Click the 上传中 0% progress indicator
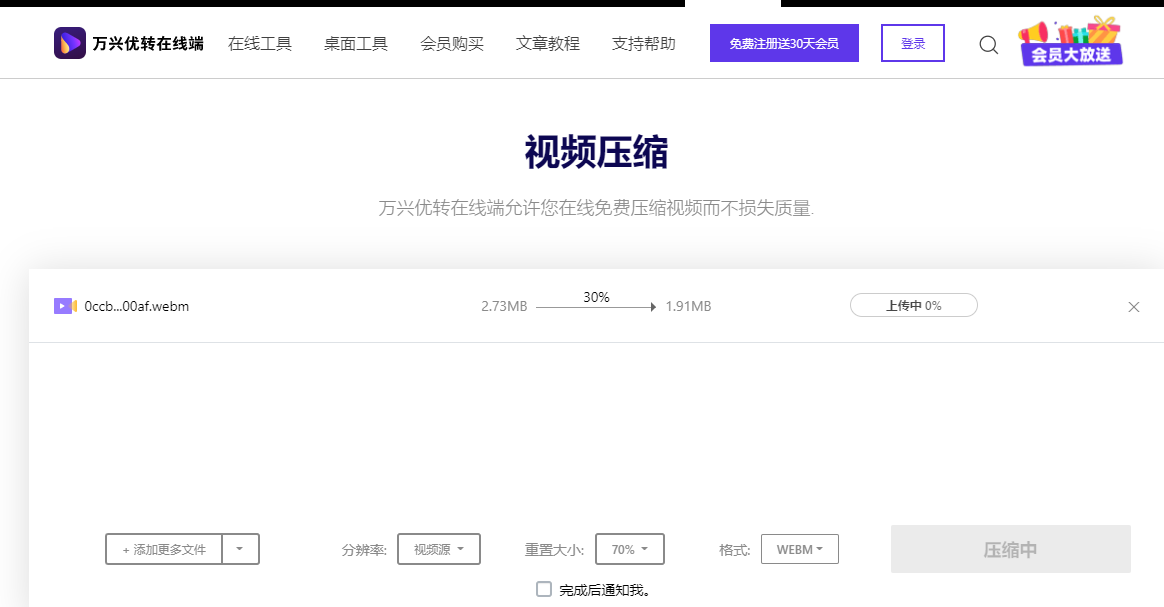1164x607 pixels. (913, 305)
